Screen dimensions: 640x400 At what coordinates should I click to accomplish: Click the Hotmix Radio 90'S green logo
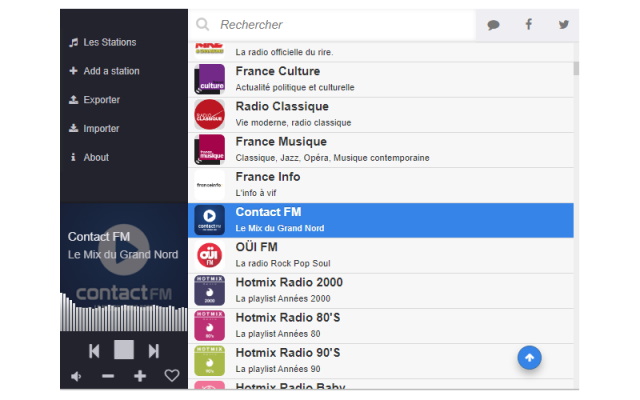[209, 360]
